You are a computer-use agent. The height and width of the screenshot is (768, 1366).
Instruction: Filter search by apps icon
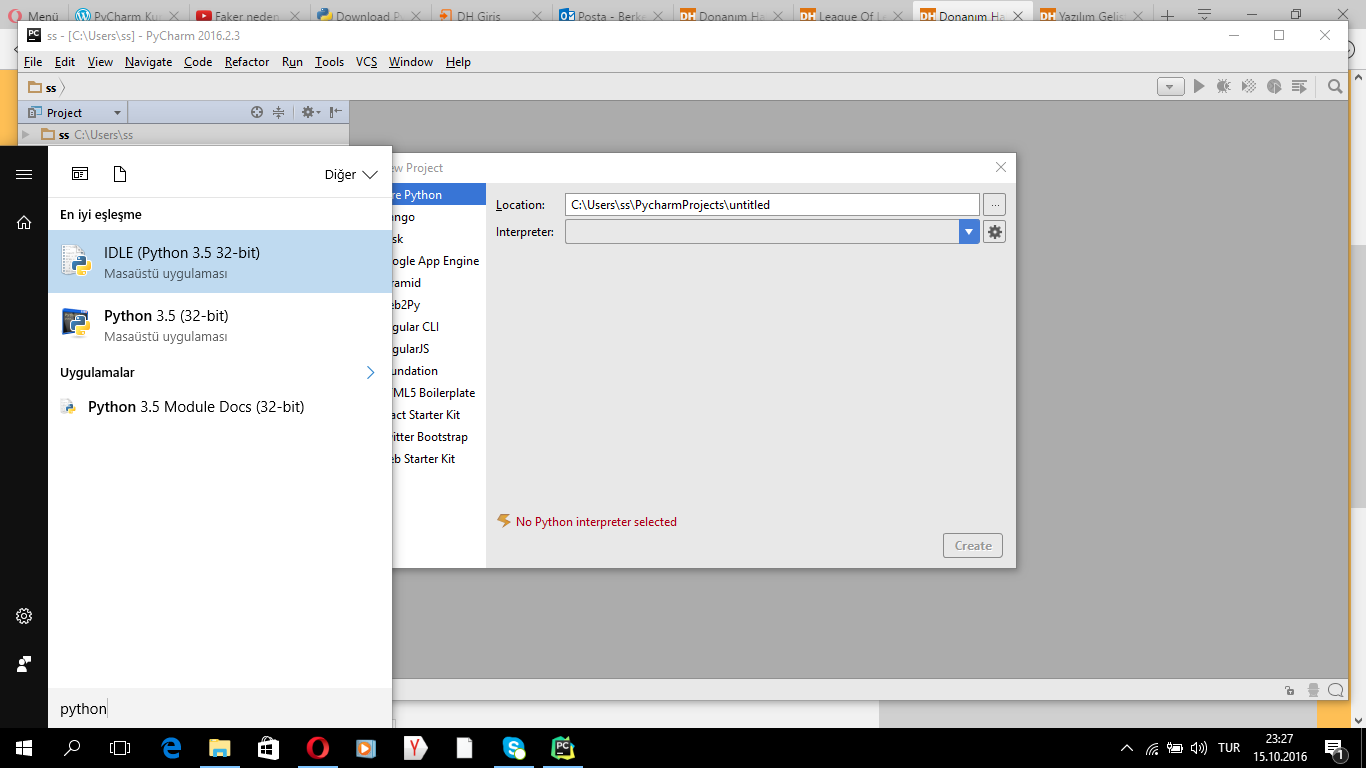click(x=80, y=174)
